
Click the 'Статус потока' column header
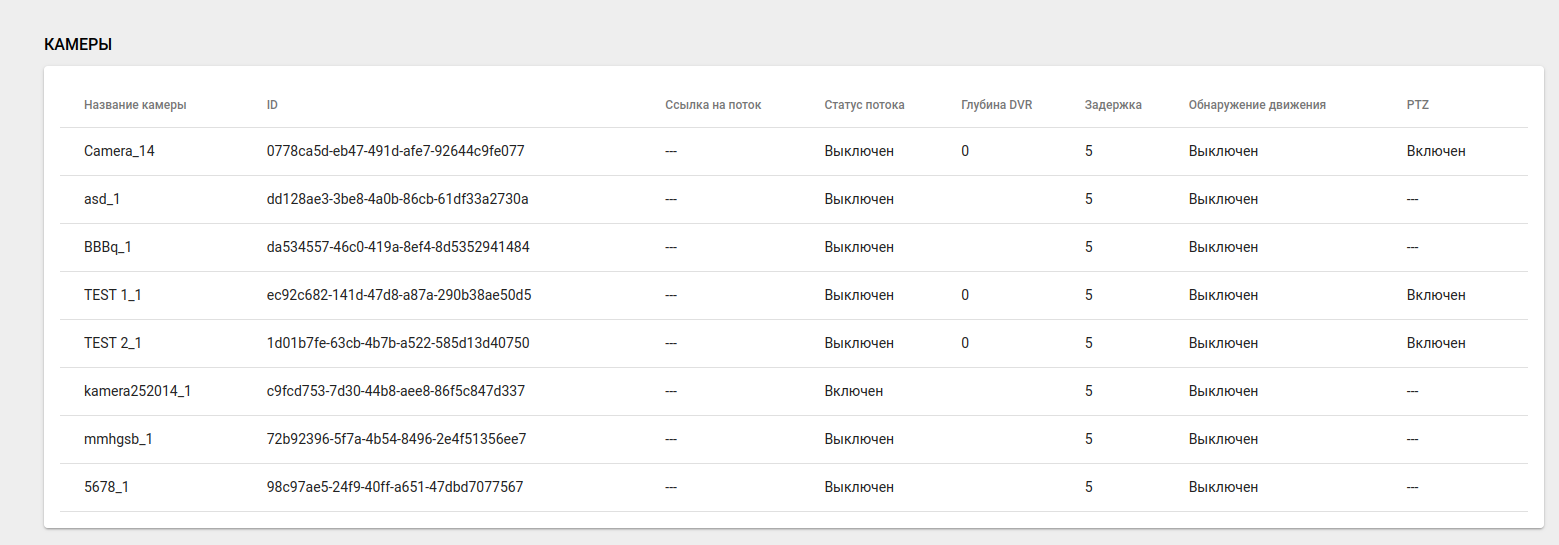coord(864,105)
